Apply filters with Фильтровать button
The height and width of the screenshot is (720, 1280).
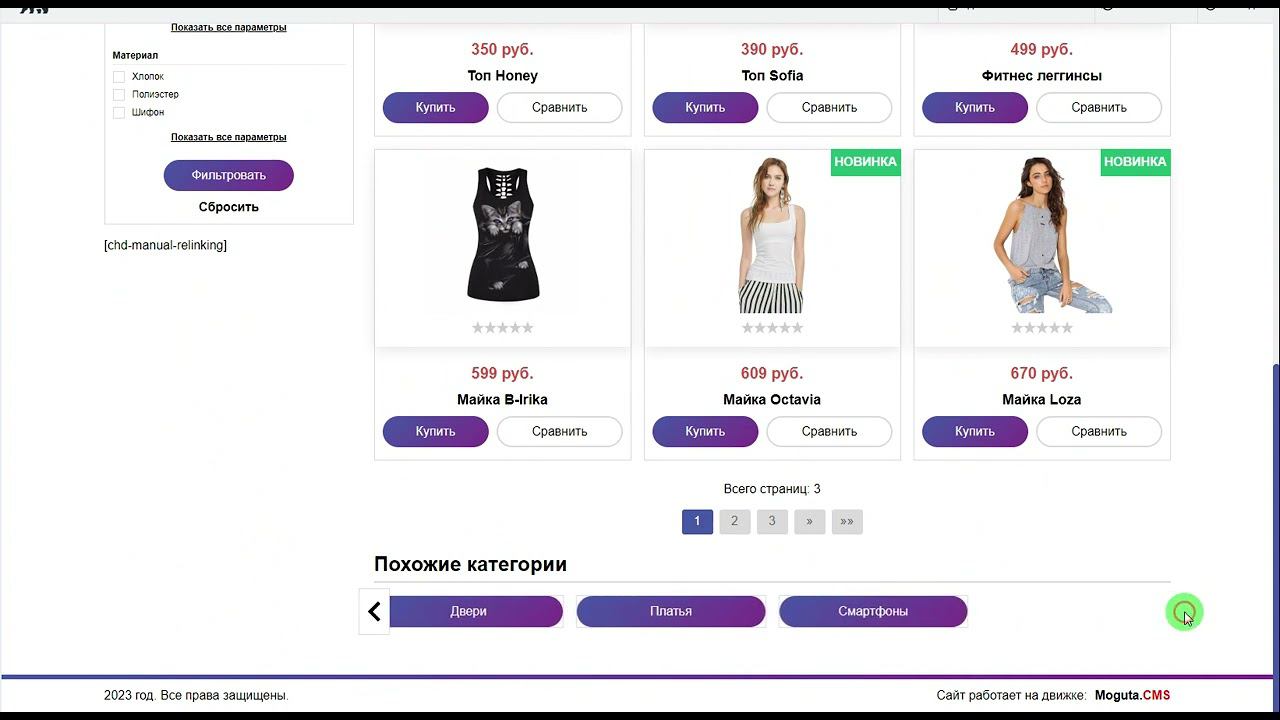coord(229,175)
